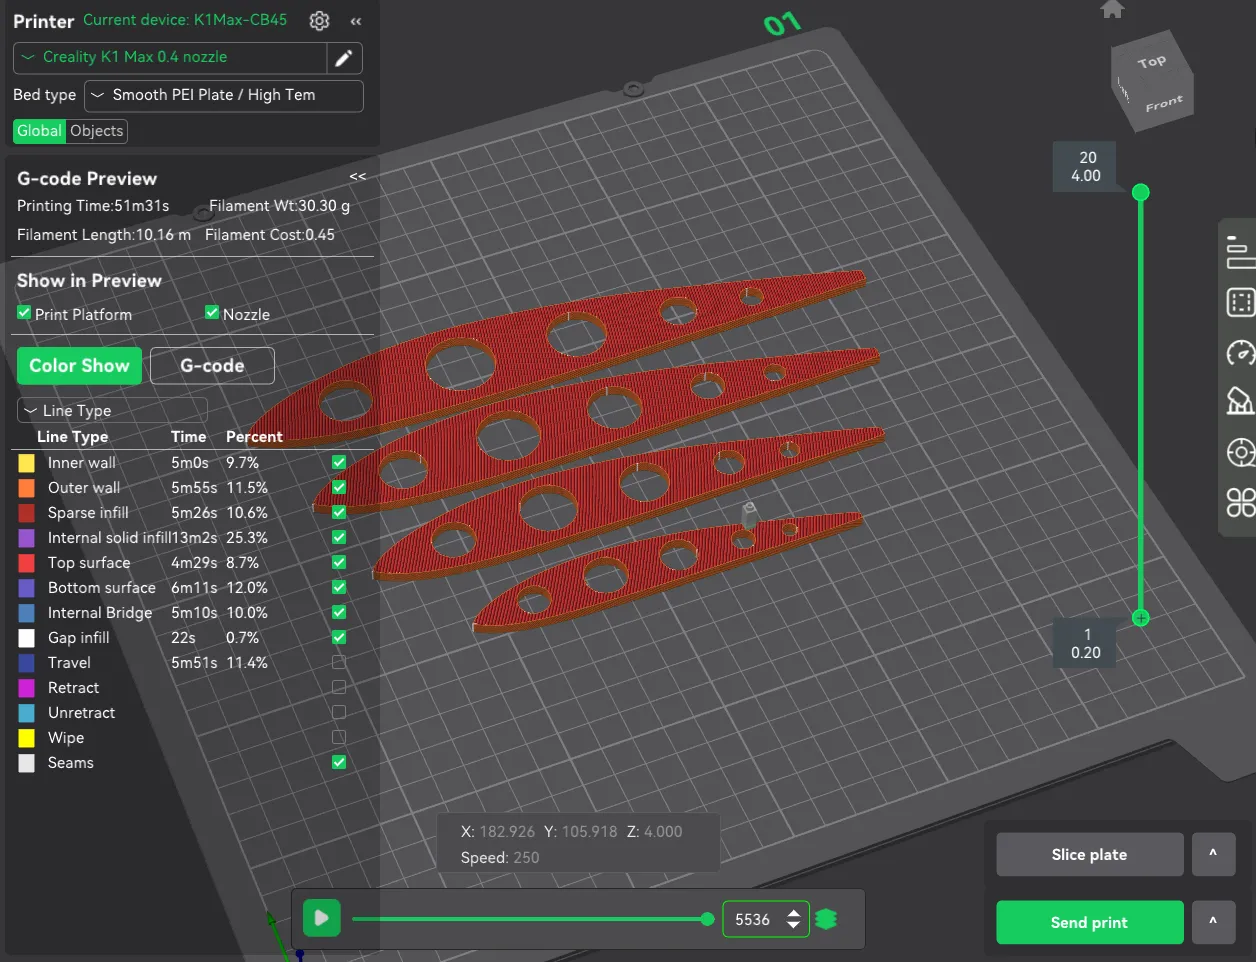Viewport: 1256px width, 962px height.
Task: Click the home view icon top right
Action: pos(1110,10)
